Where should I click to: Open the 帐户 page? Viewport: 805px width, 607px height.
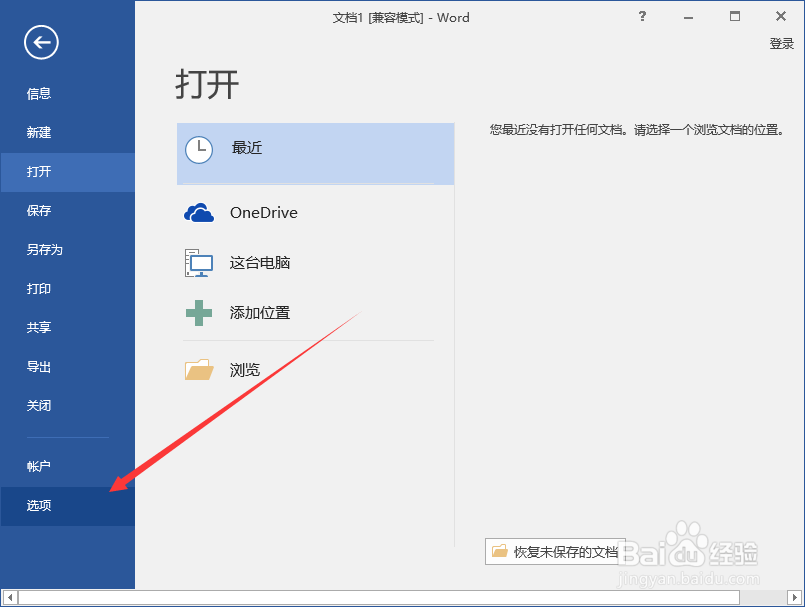click(67, 467)
